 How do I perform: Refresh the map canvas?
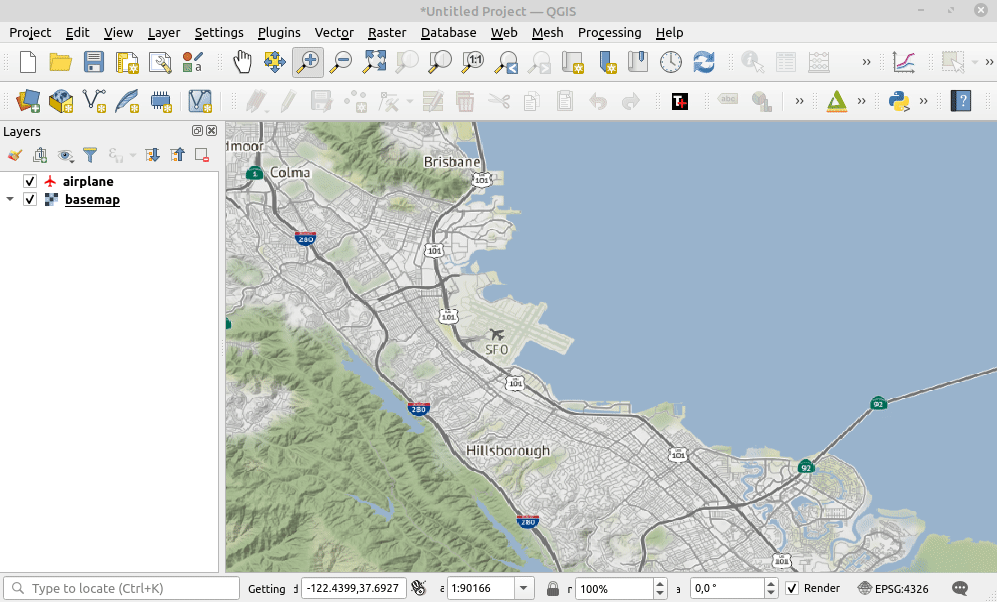click(704, 62)
